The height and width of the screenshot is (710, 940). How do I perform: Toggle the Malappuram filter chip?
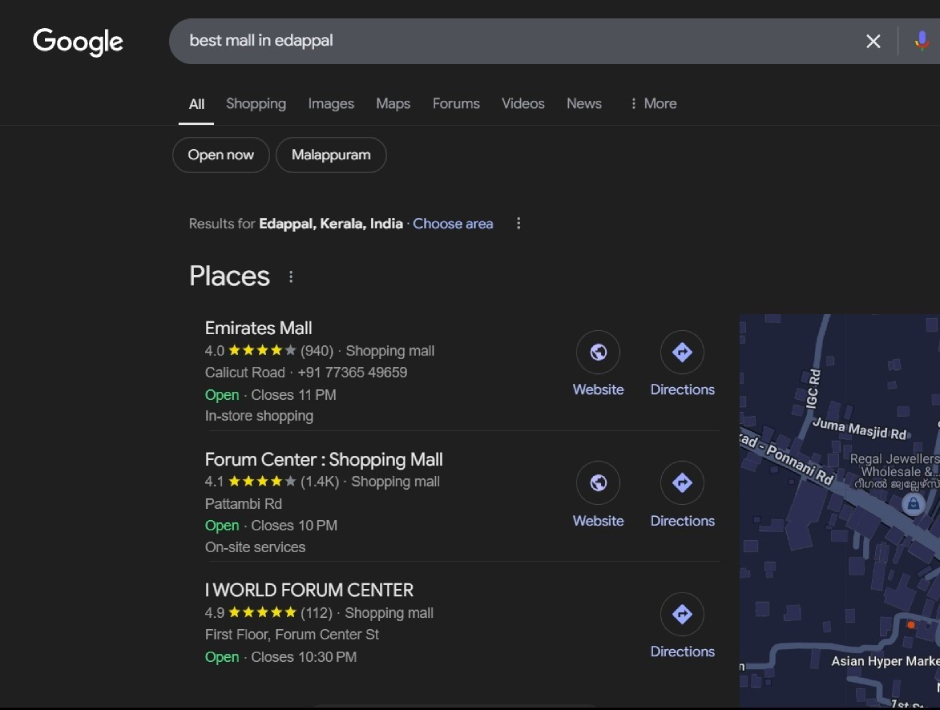[331, 155]
